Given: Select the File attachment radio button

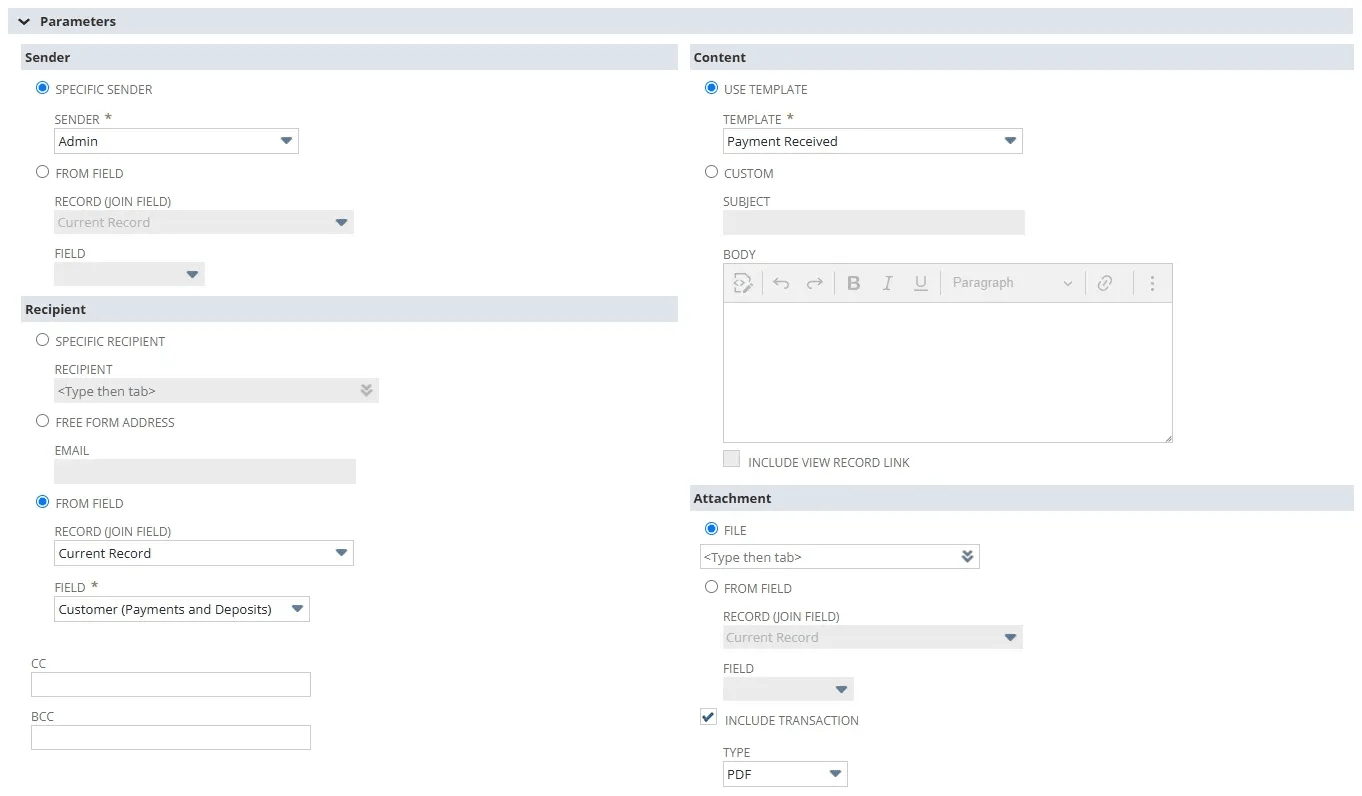Looking at the screenshot, I should pyautogui.click(x=711, y=529).
